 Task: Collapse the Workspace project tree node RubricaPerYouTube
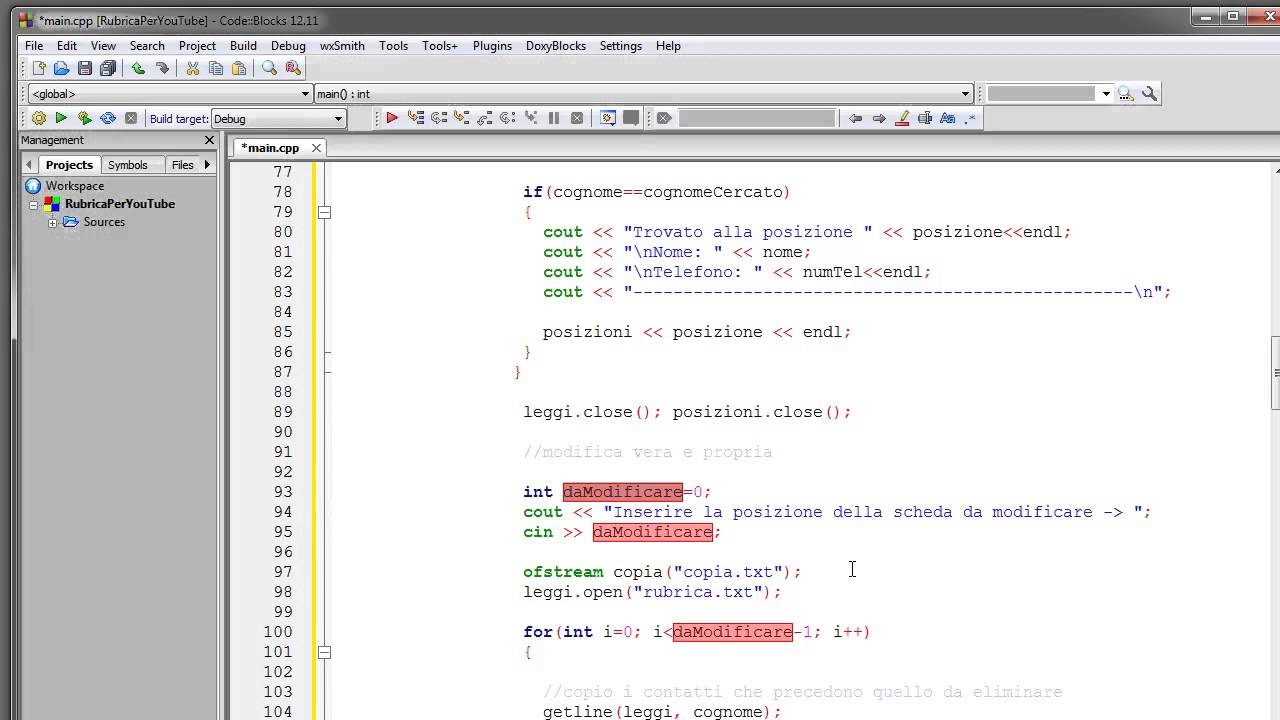coord(33,204)
